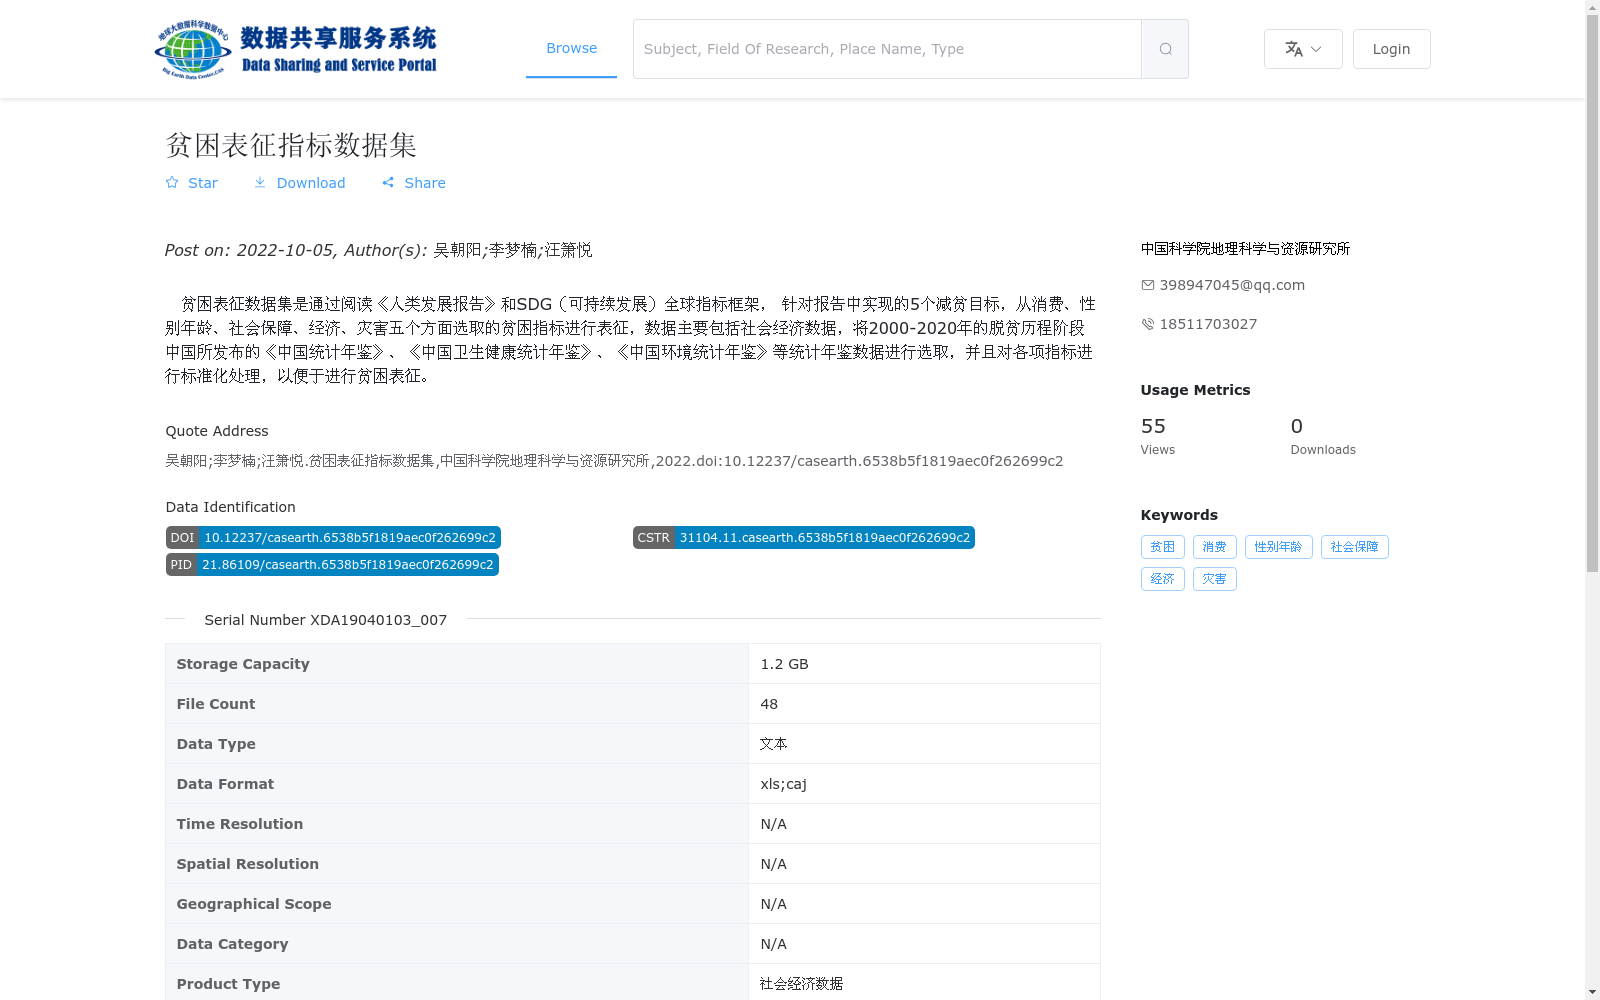
Task: Click the 灾害 keyword tag
Action: (1214, 579)
